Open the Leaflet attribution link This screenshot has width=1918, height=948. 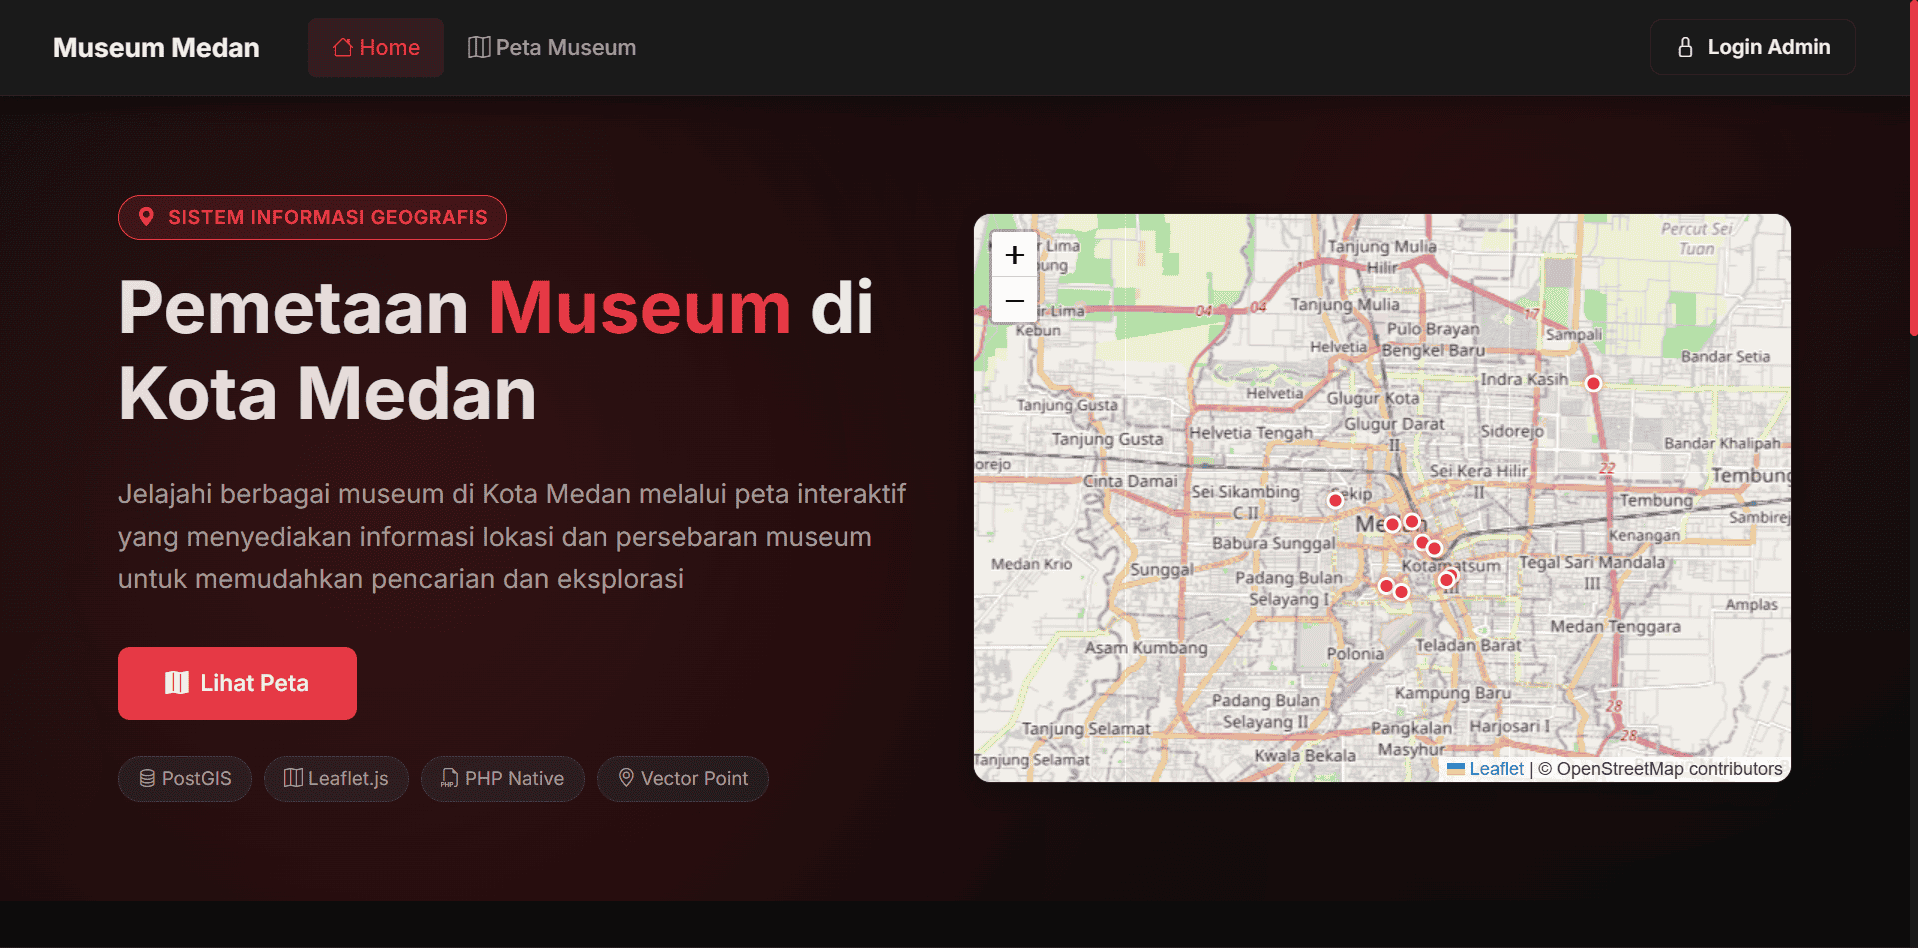1496,769
